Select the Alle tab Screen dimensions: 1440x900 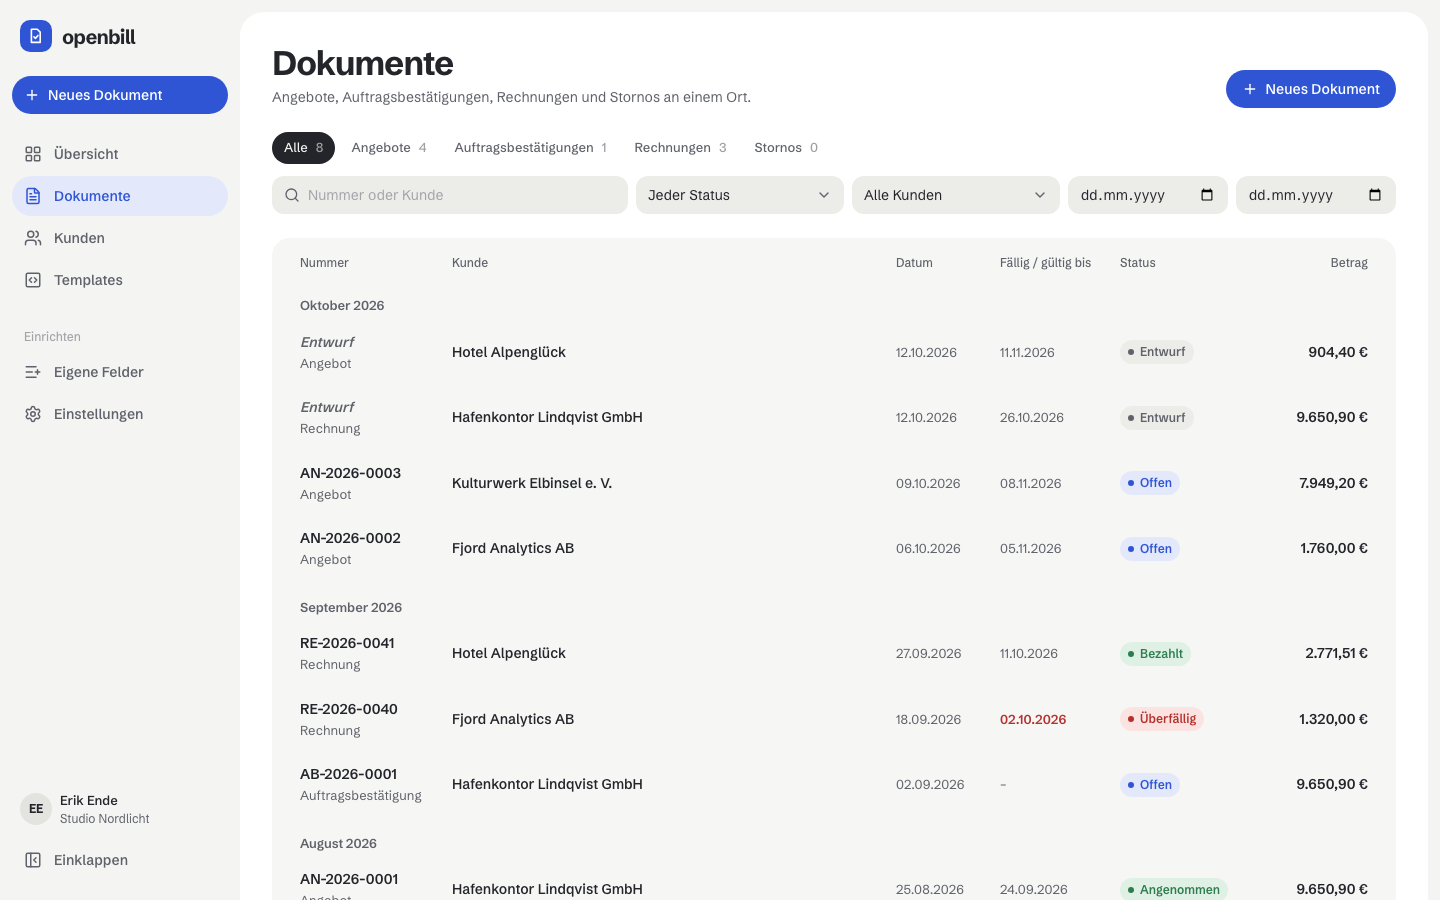click(x=303, y=147)
